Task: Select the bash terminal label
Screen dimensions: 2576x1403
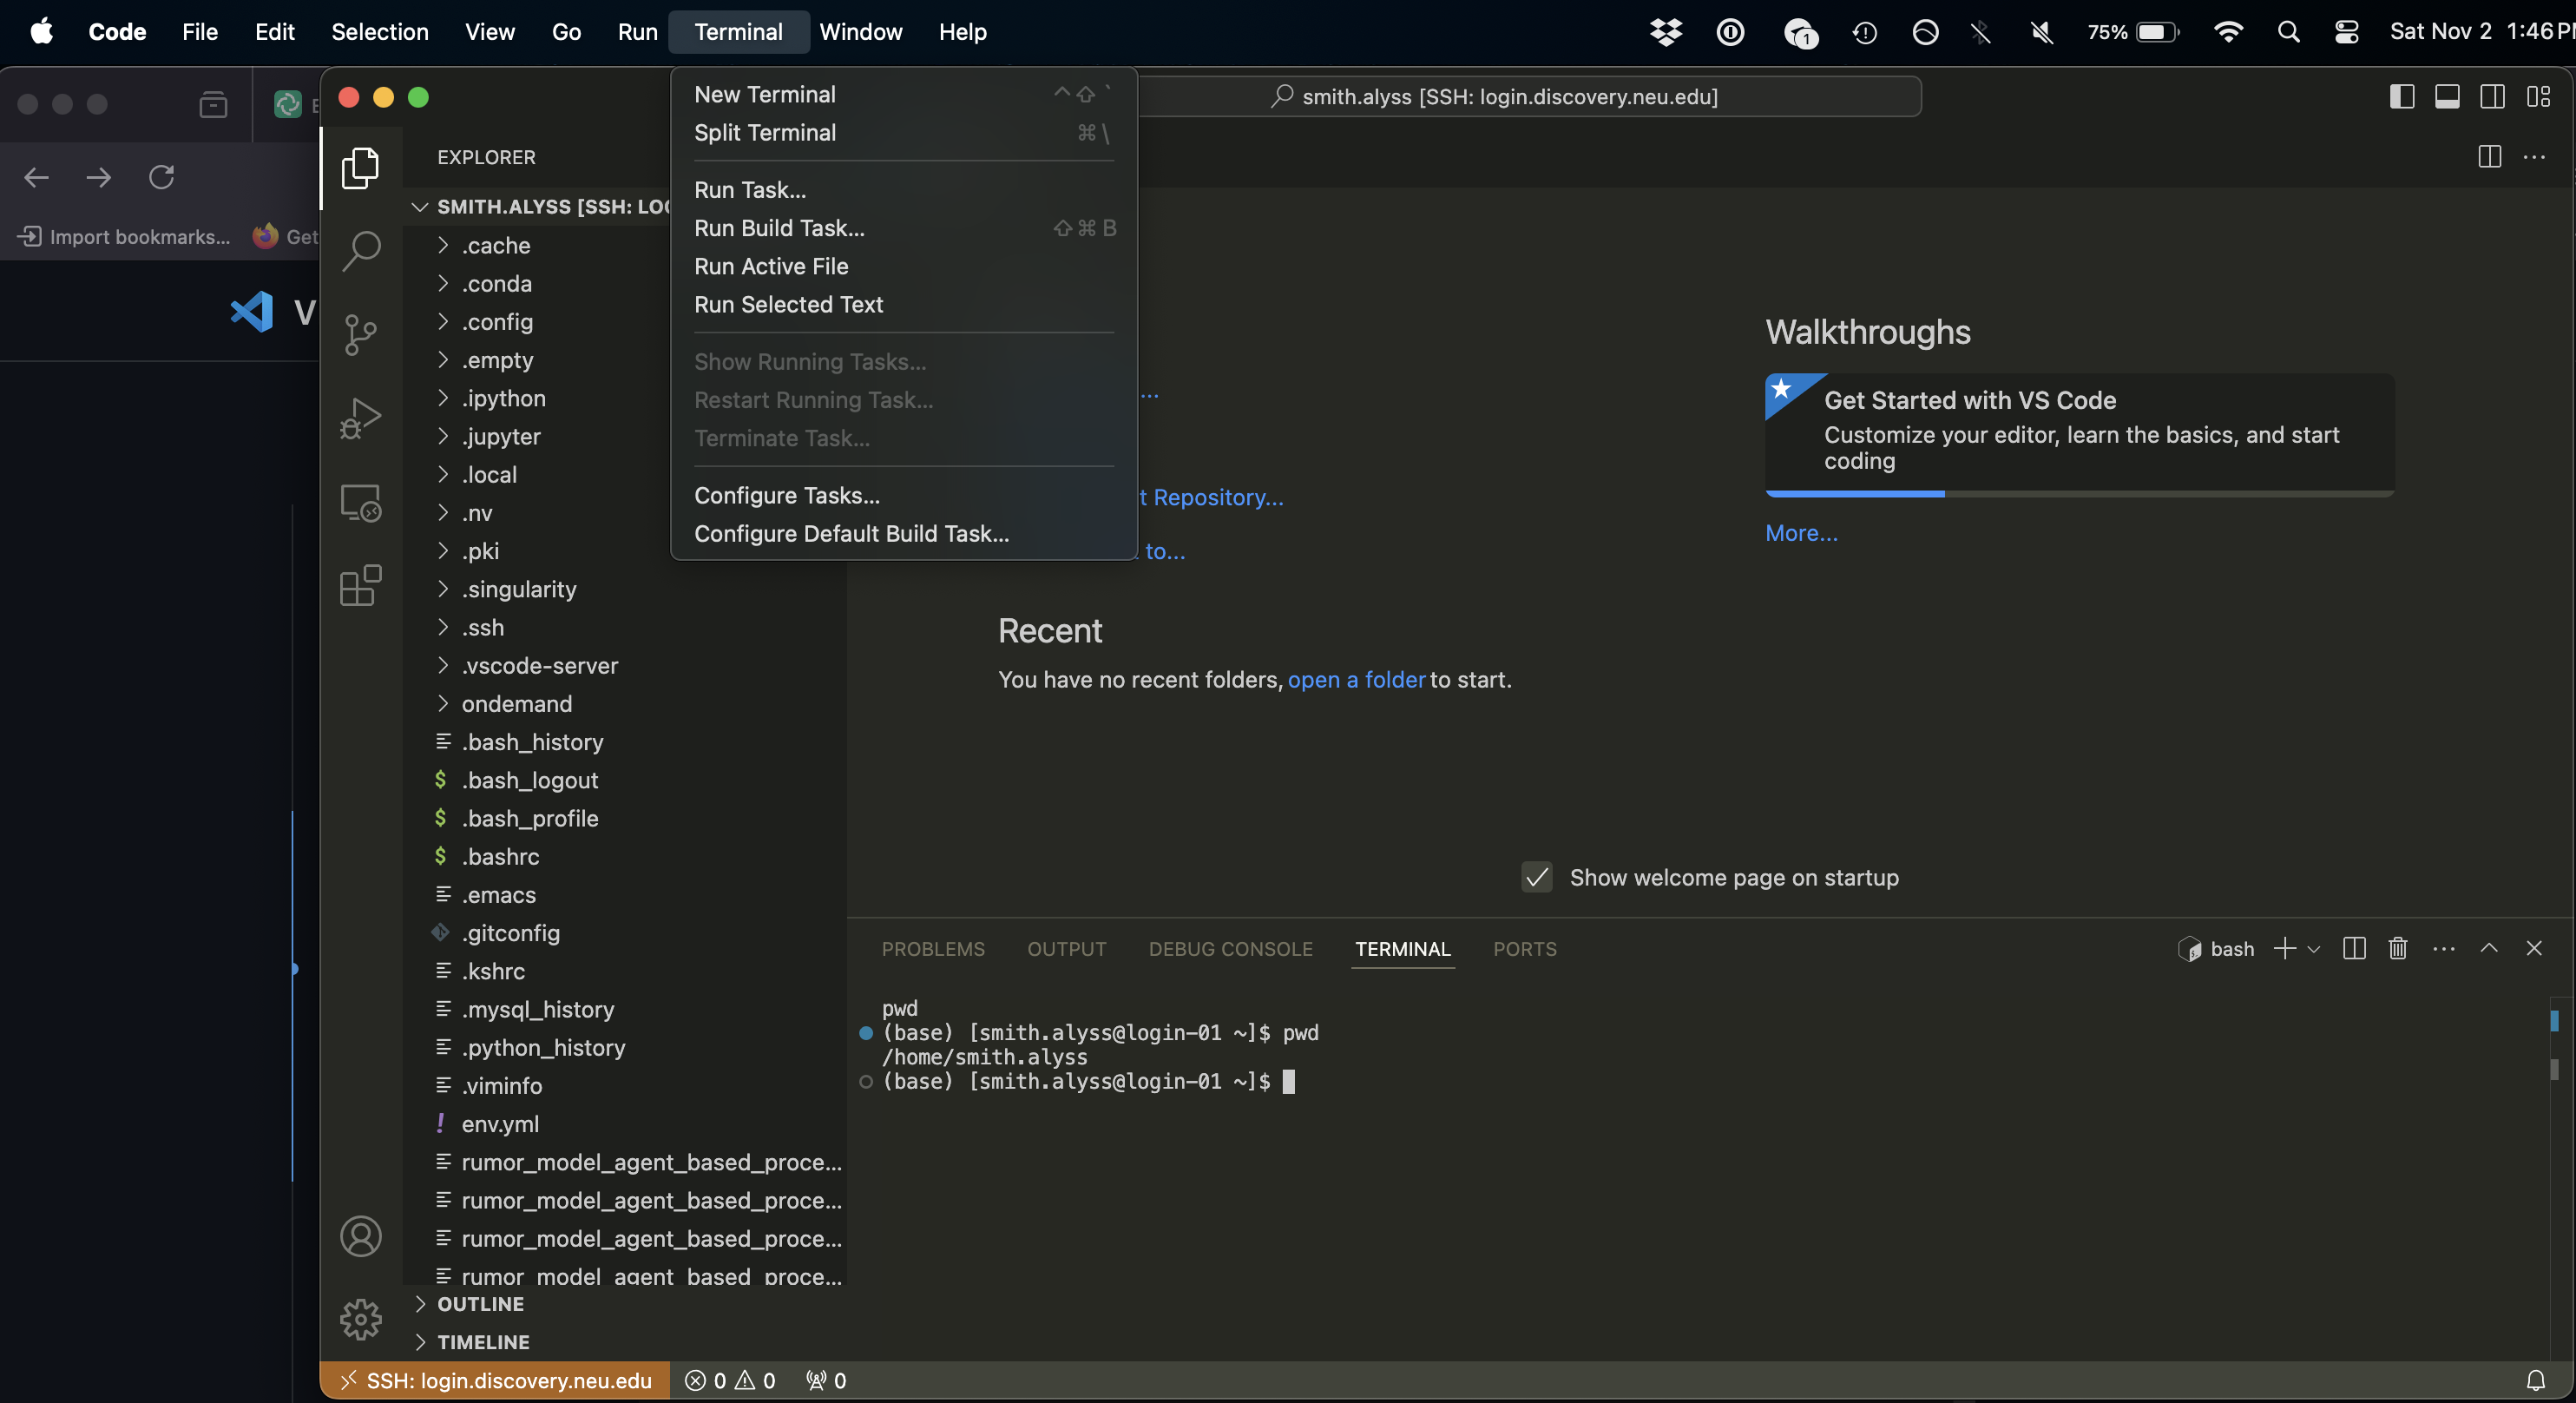Action: point(2216,948)
